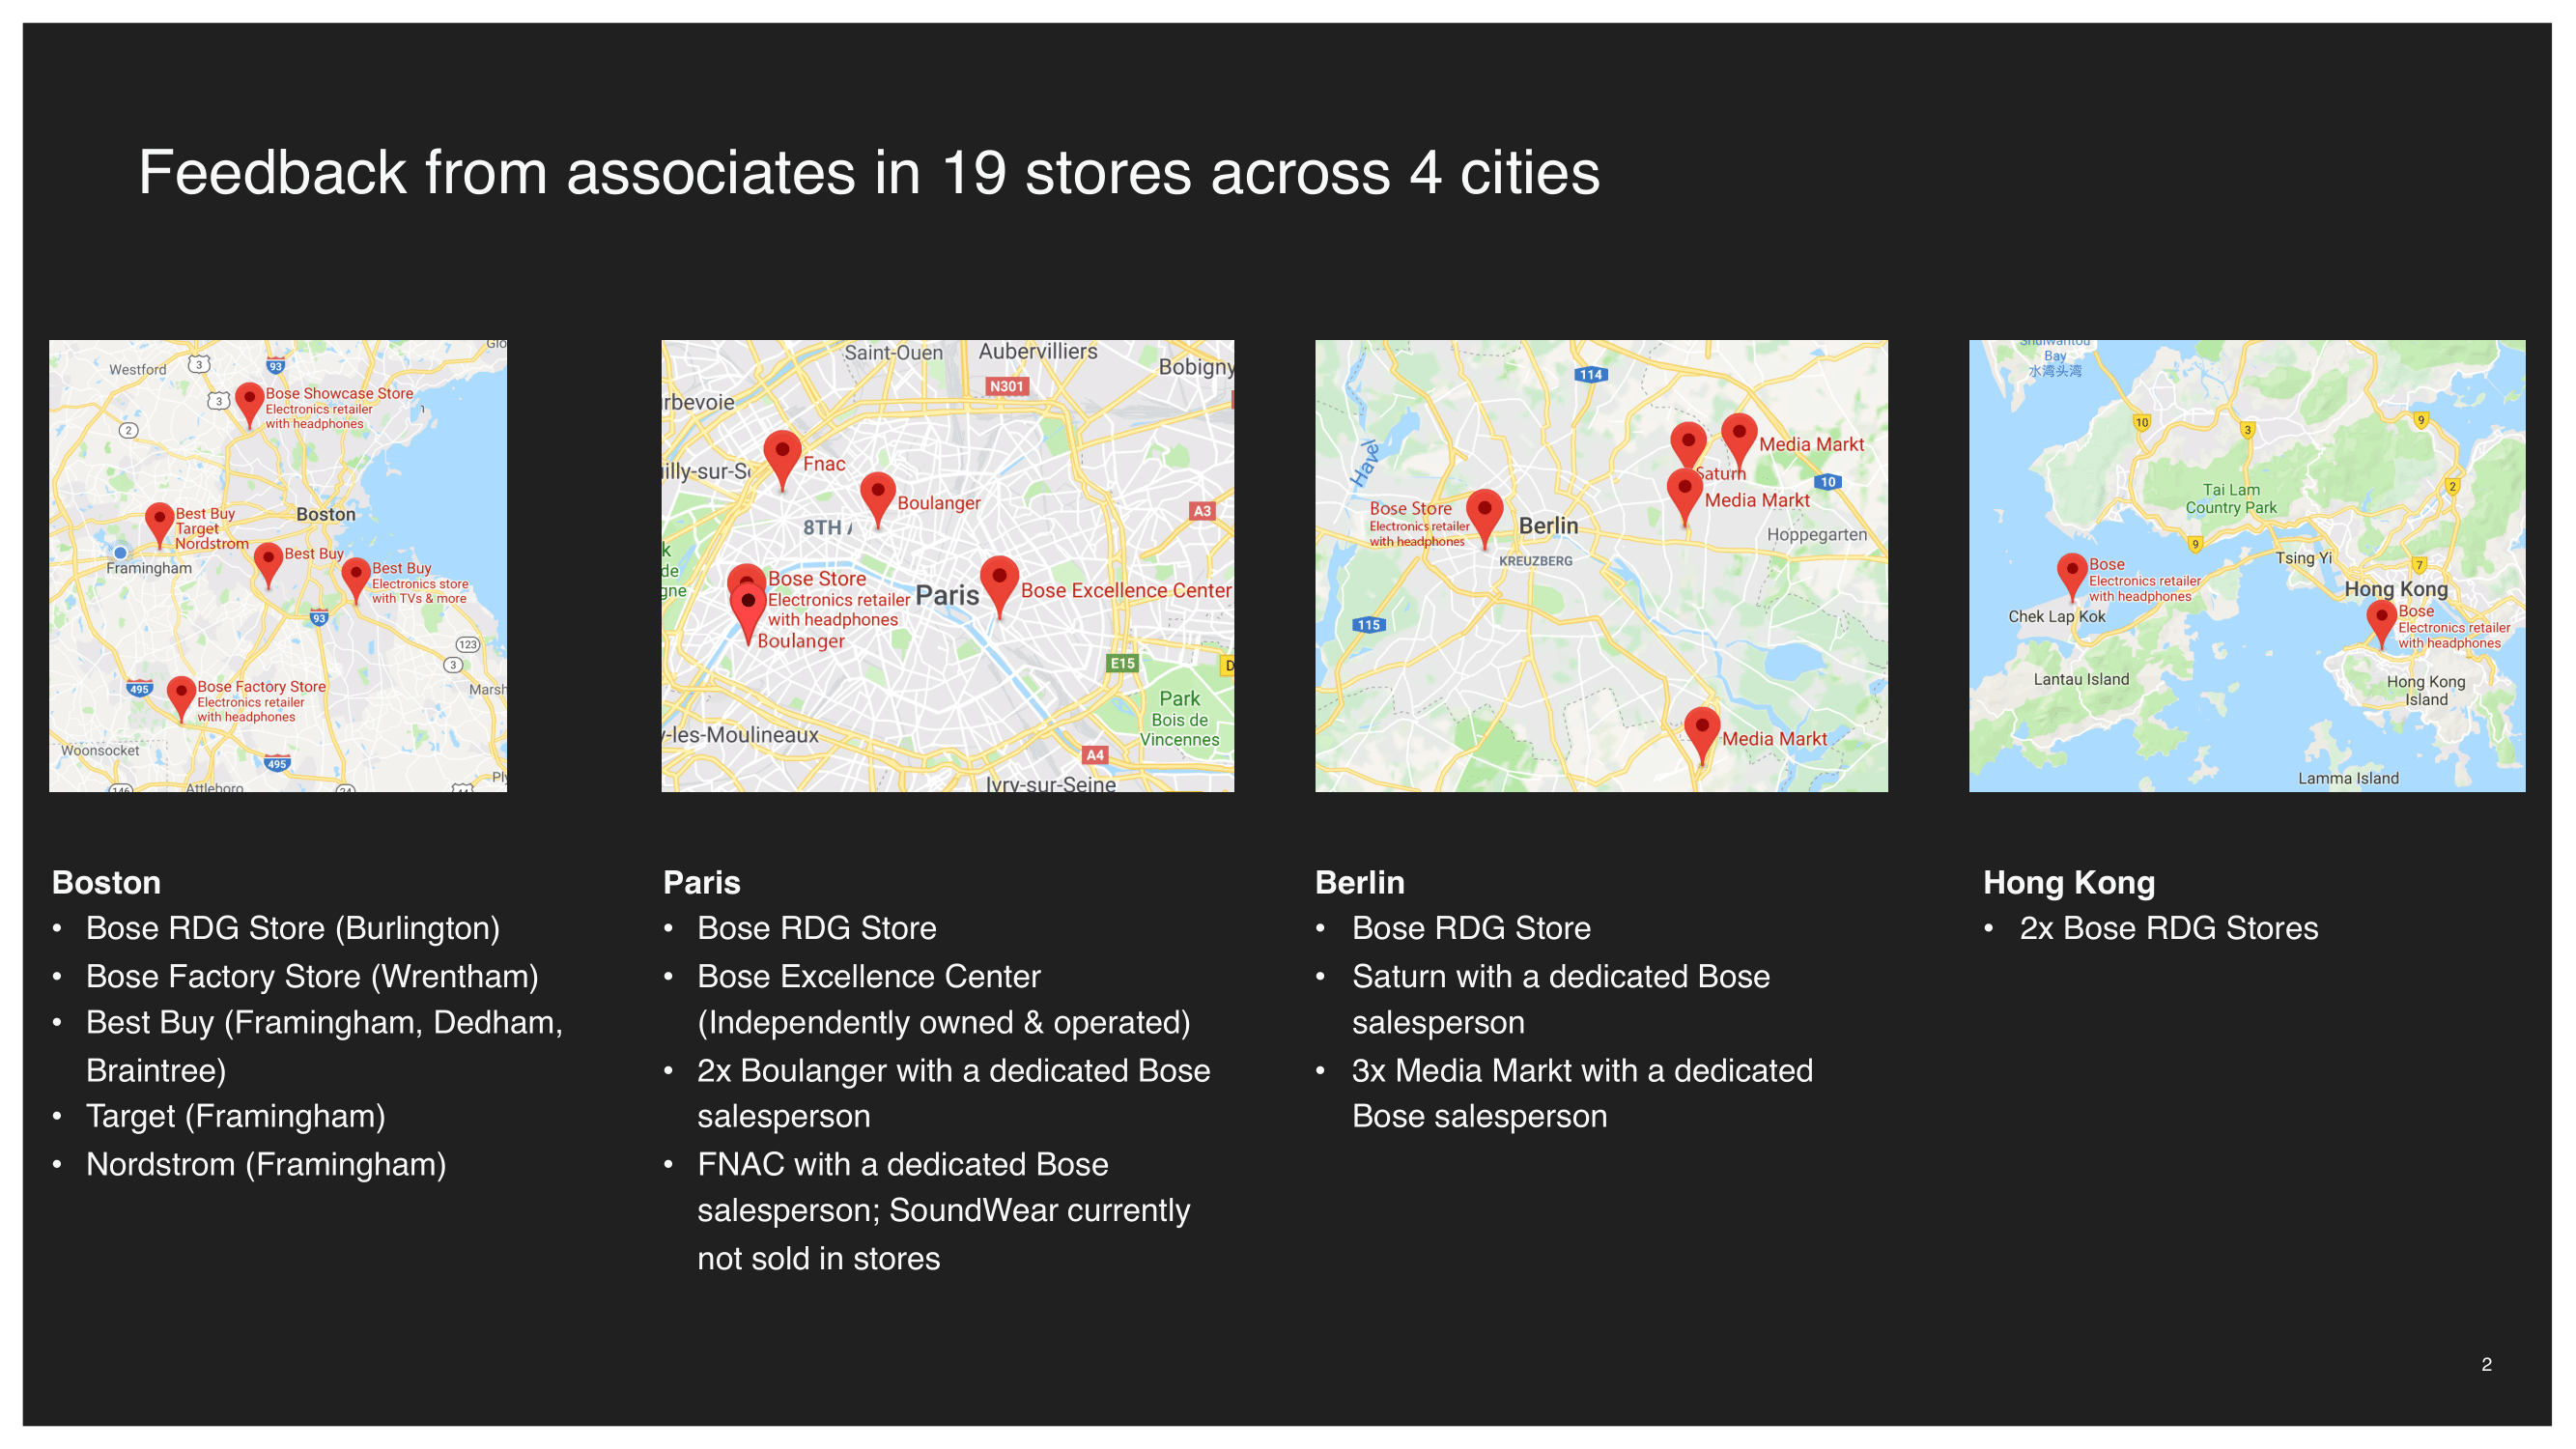Click the A3 road shield on Paris map
This screenshot has width=2576, height=1449.
(1202, 511)
